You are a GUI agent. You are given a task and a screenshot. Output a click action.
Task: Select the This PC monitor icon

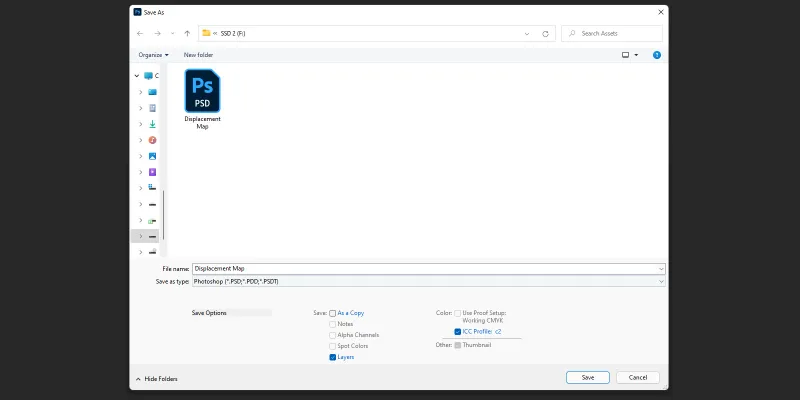[x=148, y=76]
